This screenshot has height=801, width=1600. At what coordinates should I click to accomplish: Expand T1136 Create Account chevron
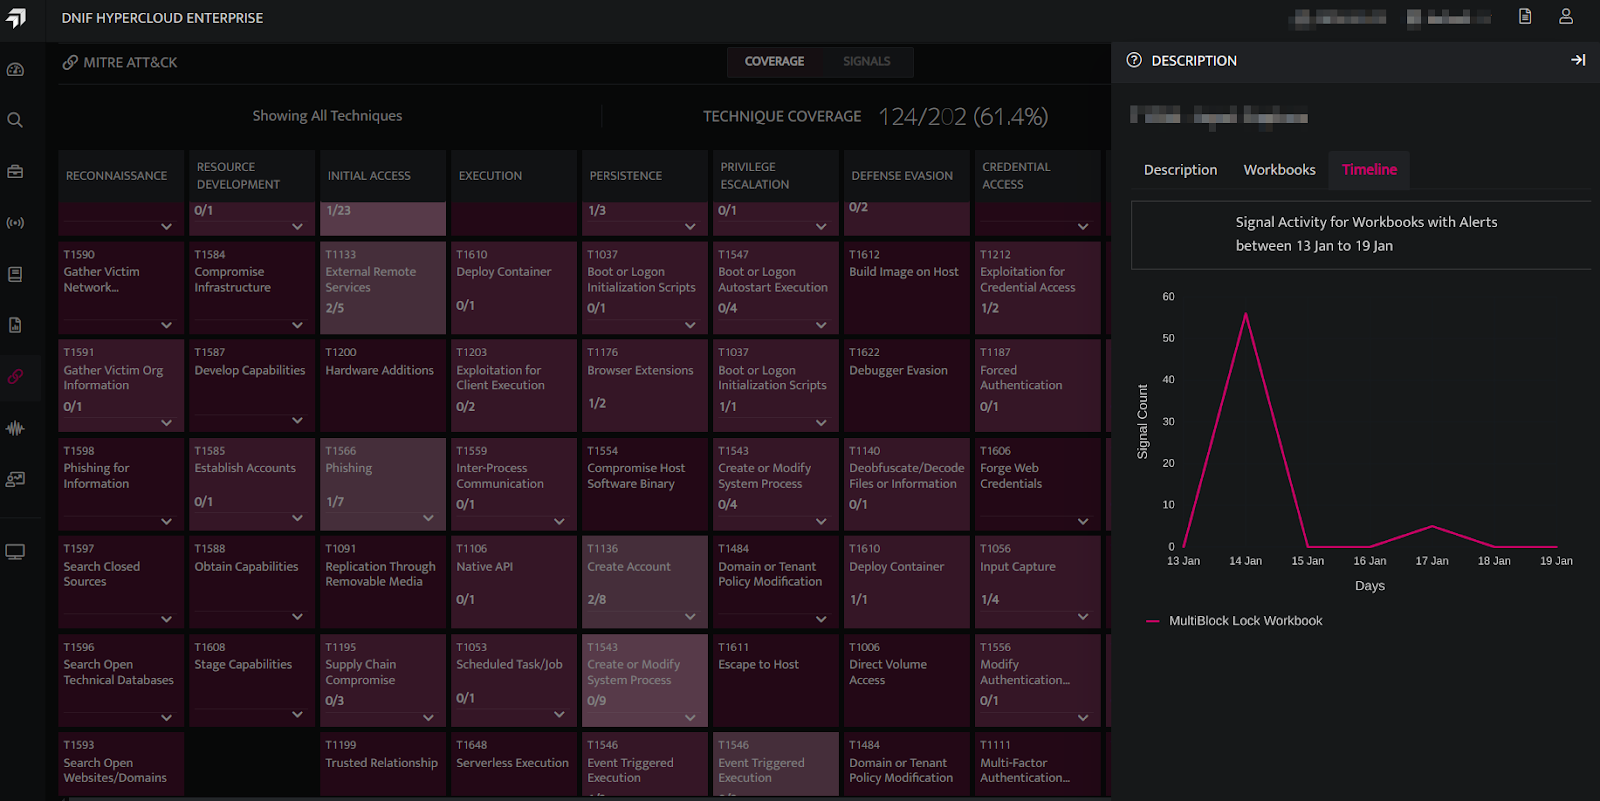click(x=690, y=617)
